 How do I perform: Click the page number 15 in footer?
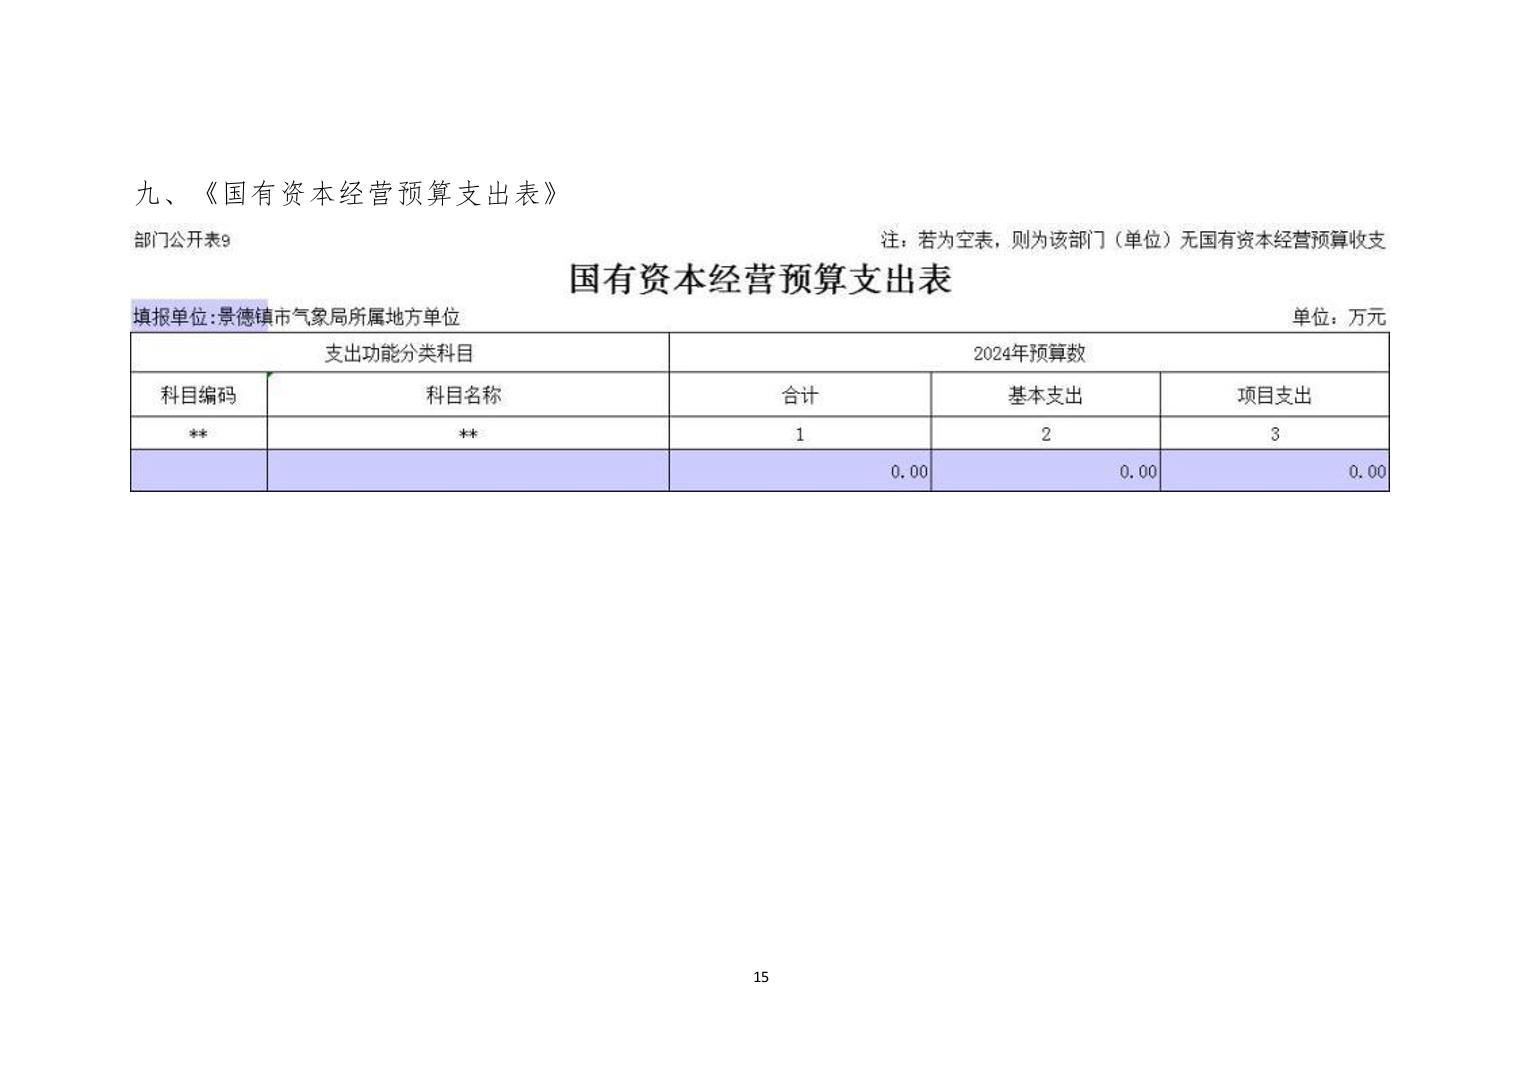point(760,977)
